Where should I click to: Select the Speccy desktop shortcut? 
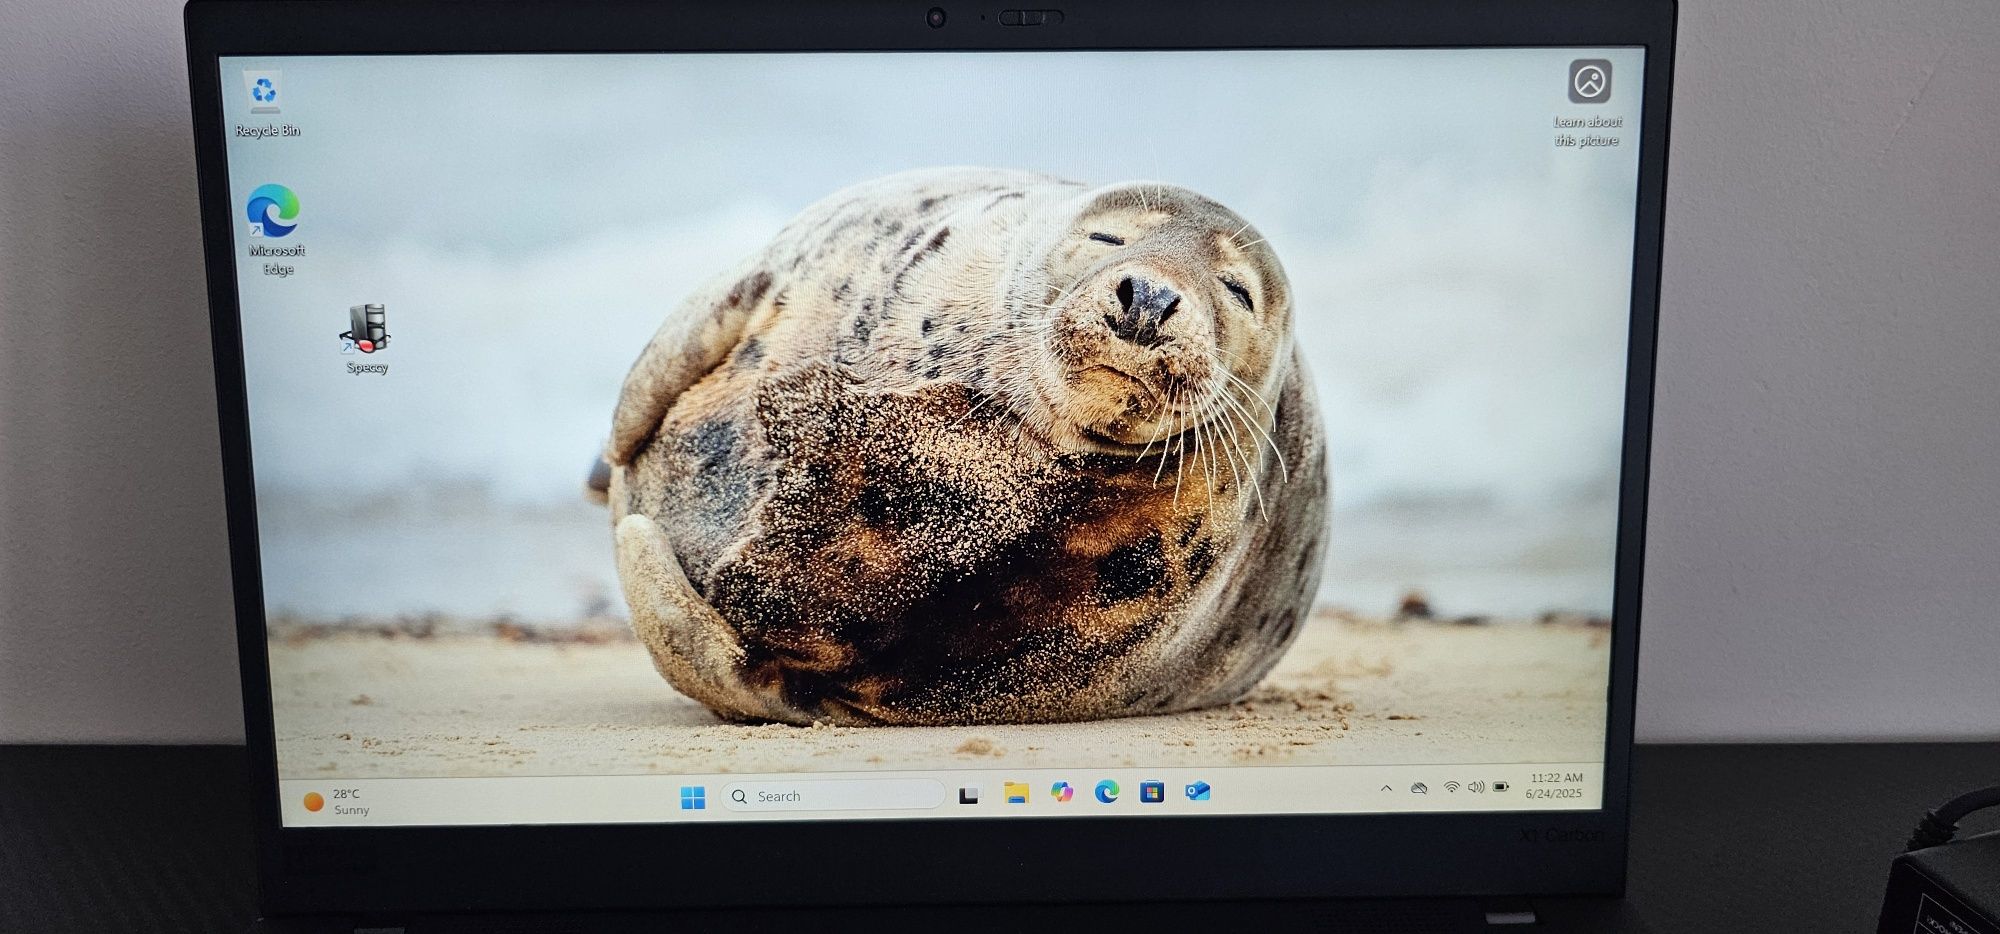[366, 339]
